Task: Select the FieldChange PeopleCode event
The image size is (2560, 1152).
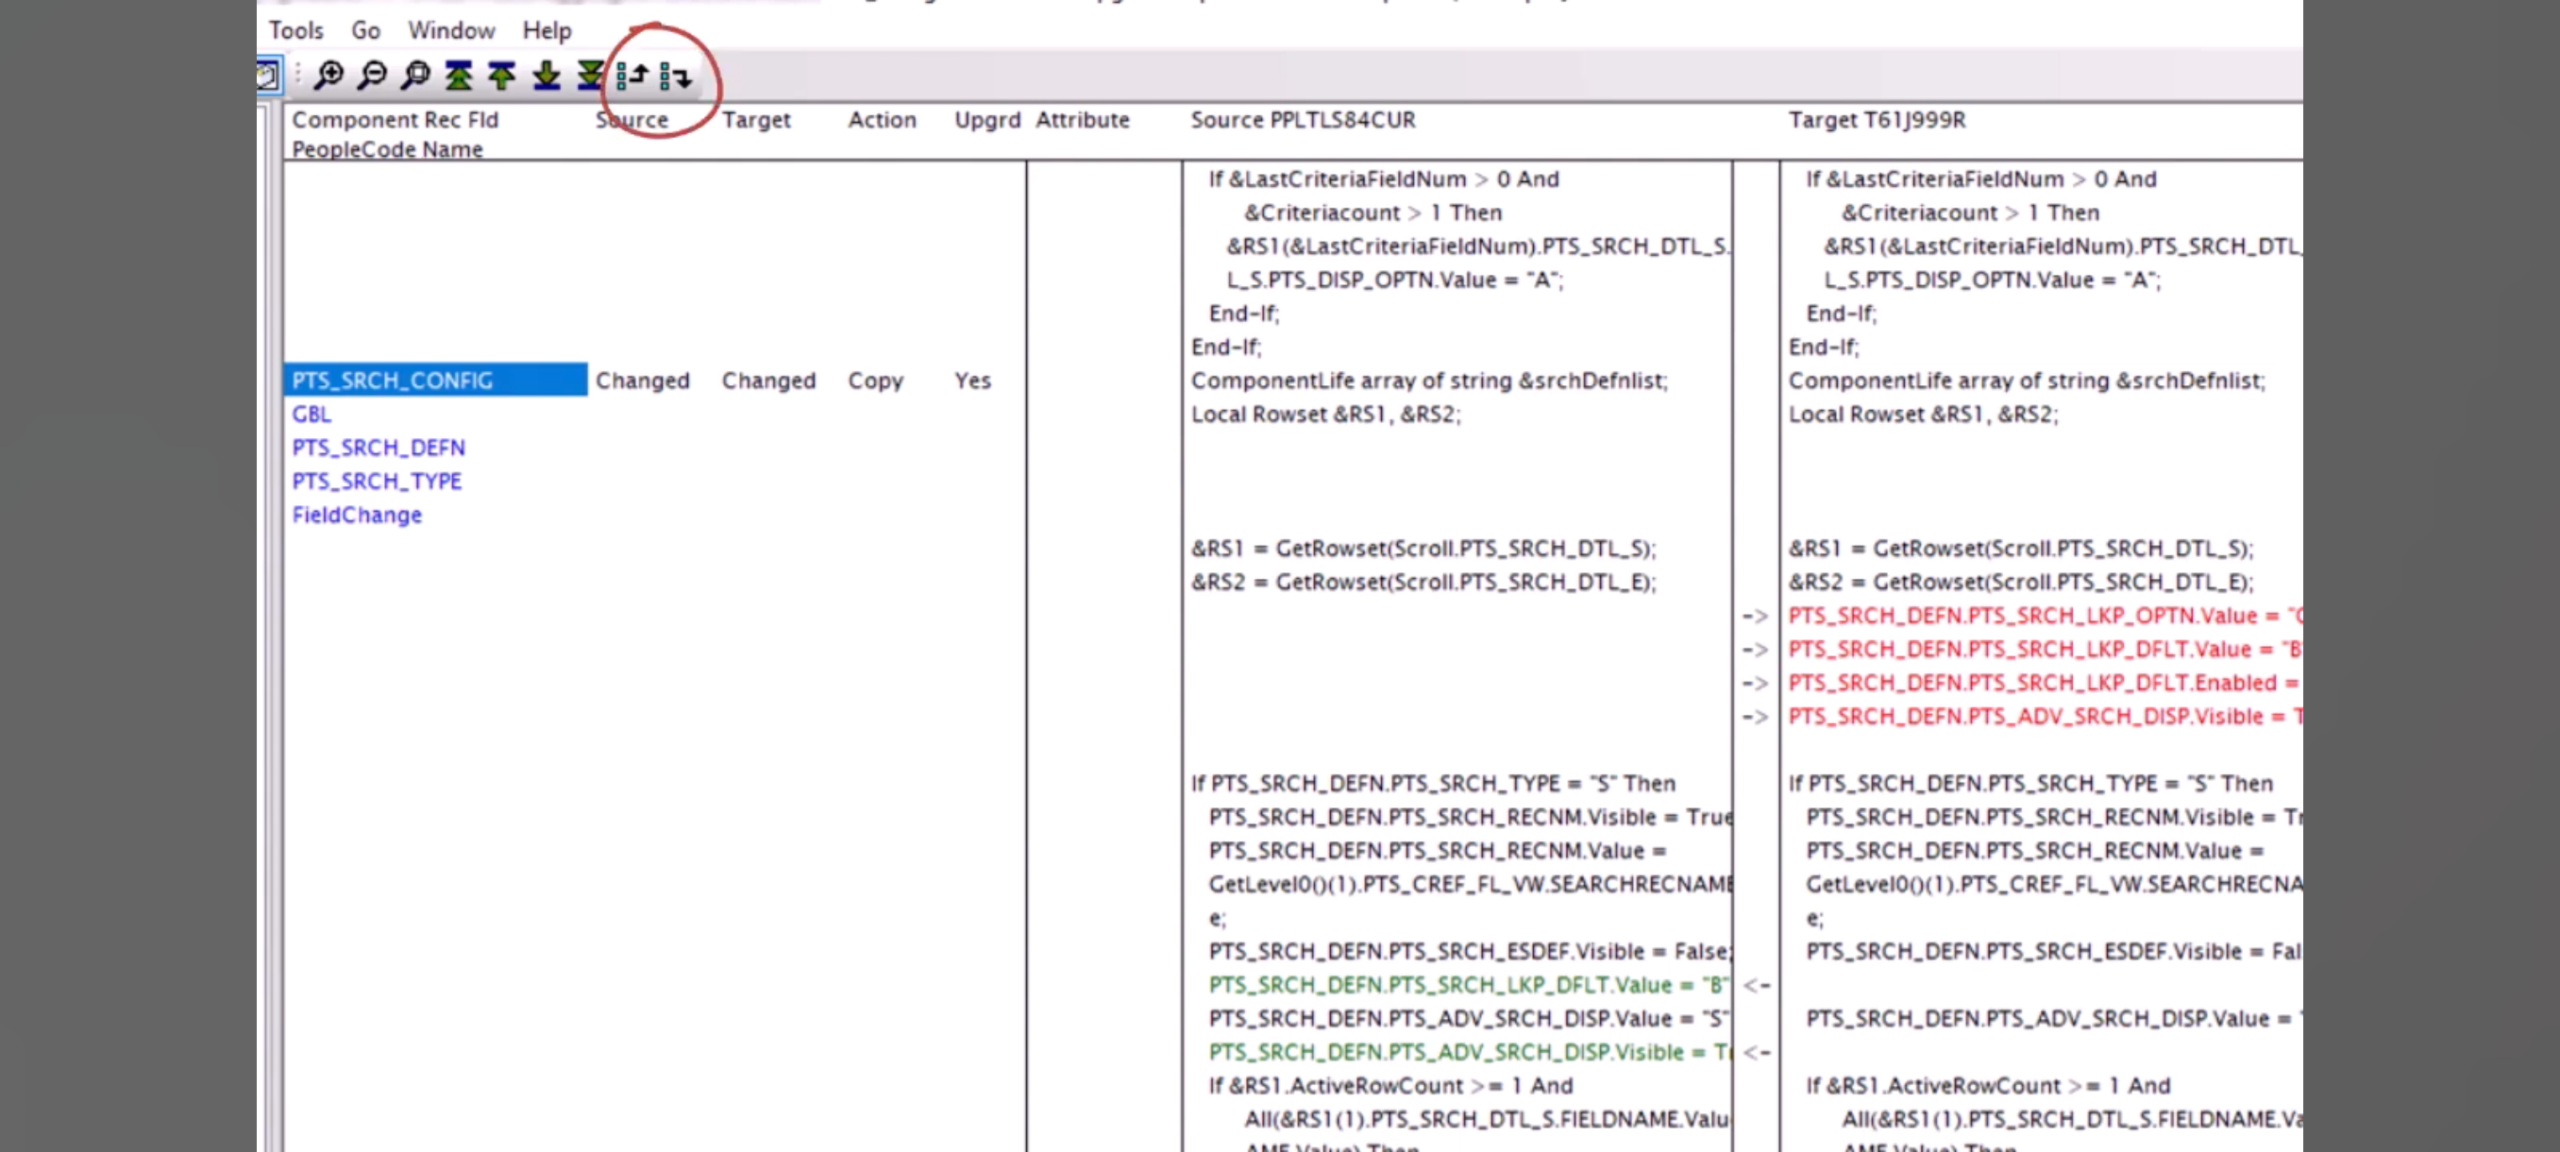Action: (x=356, y=514)
